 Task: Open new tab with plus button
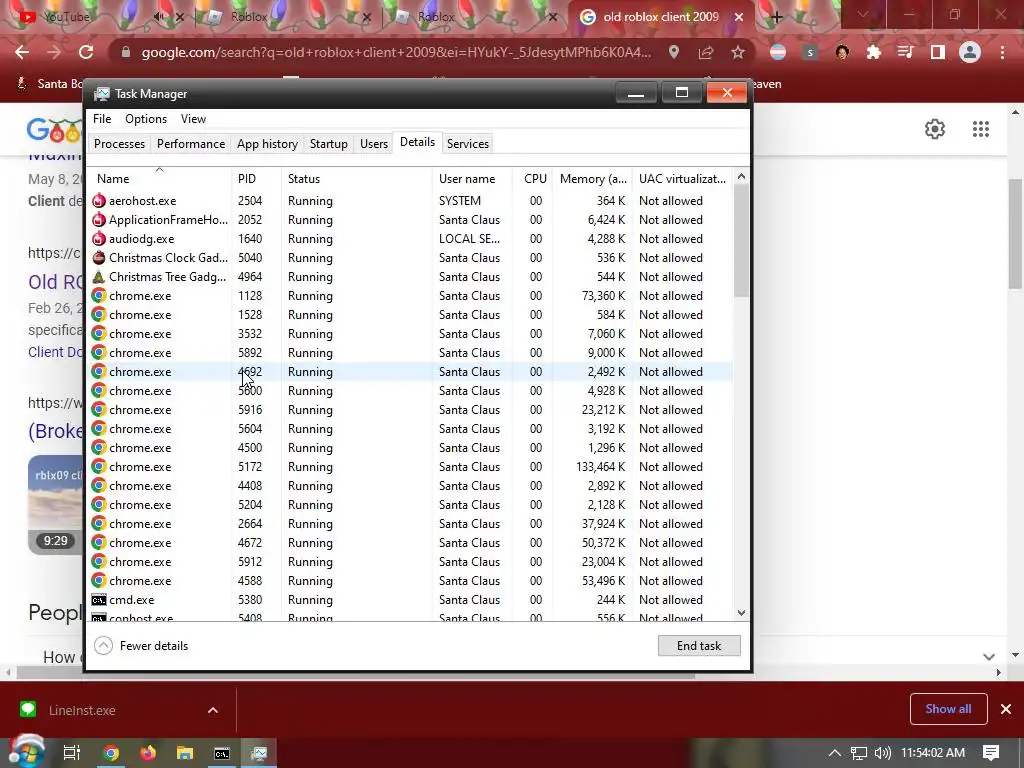point(776,17)
